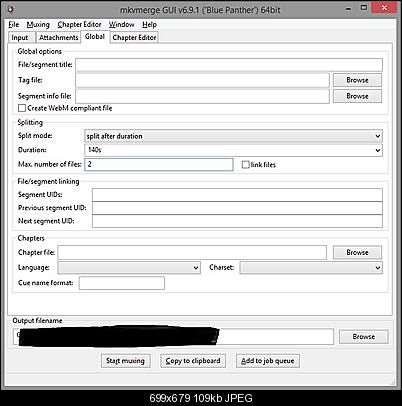Viewport: 402px width, 406px height.
Task: Click Start muxing button
Action: pyautogui.click(x=126, y=361)
